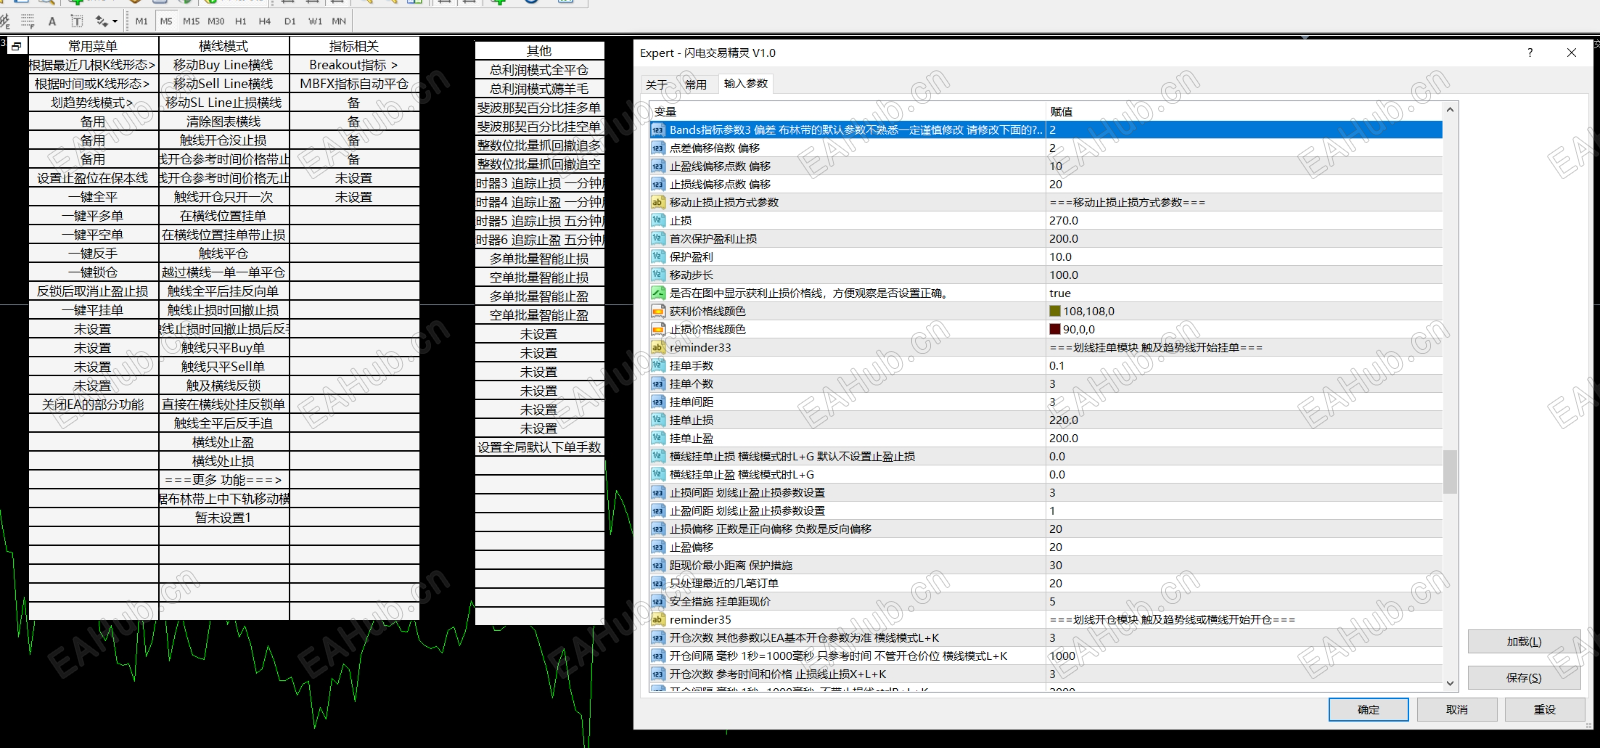This screenshot has width=1600, height=748.
Task: Click the 移动Buy Line横线 button
Action: coord(223,65)
